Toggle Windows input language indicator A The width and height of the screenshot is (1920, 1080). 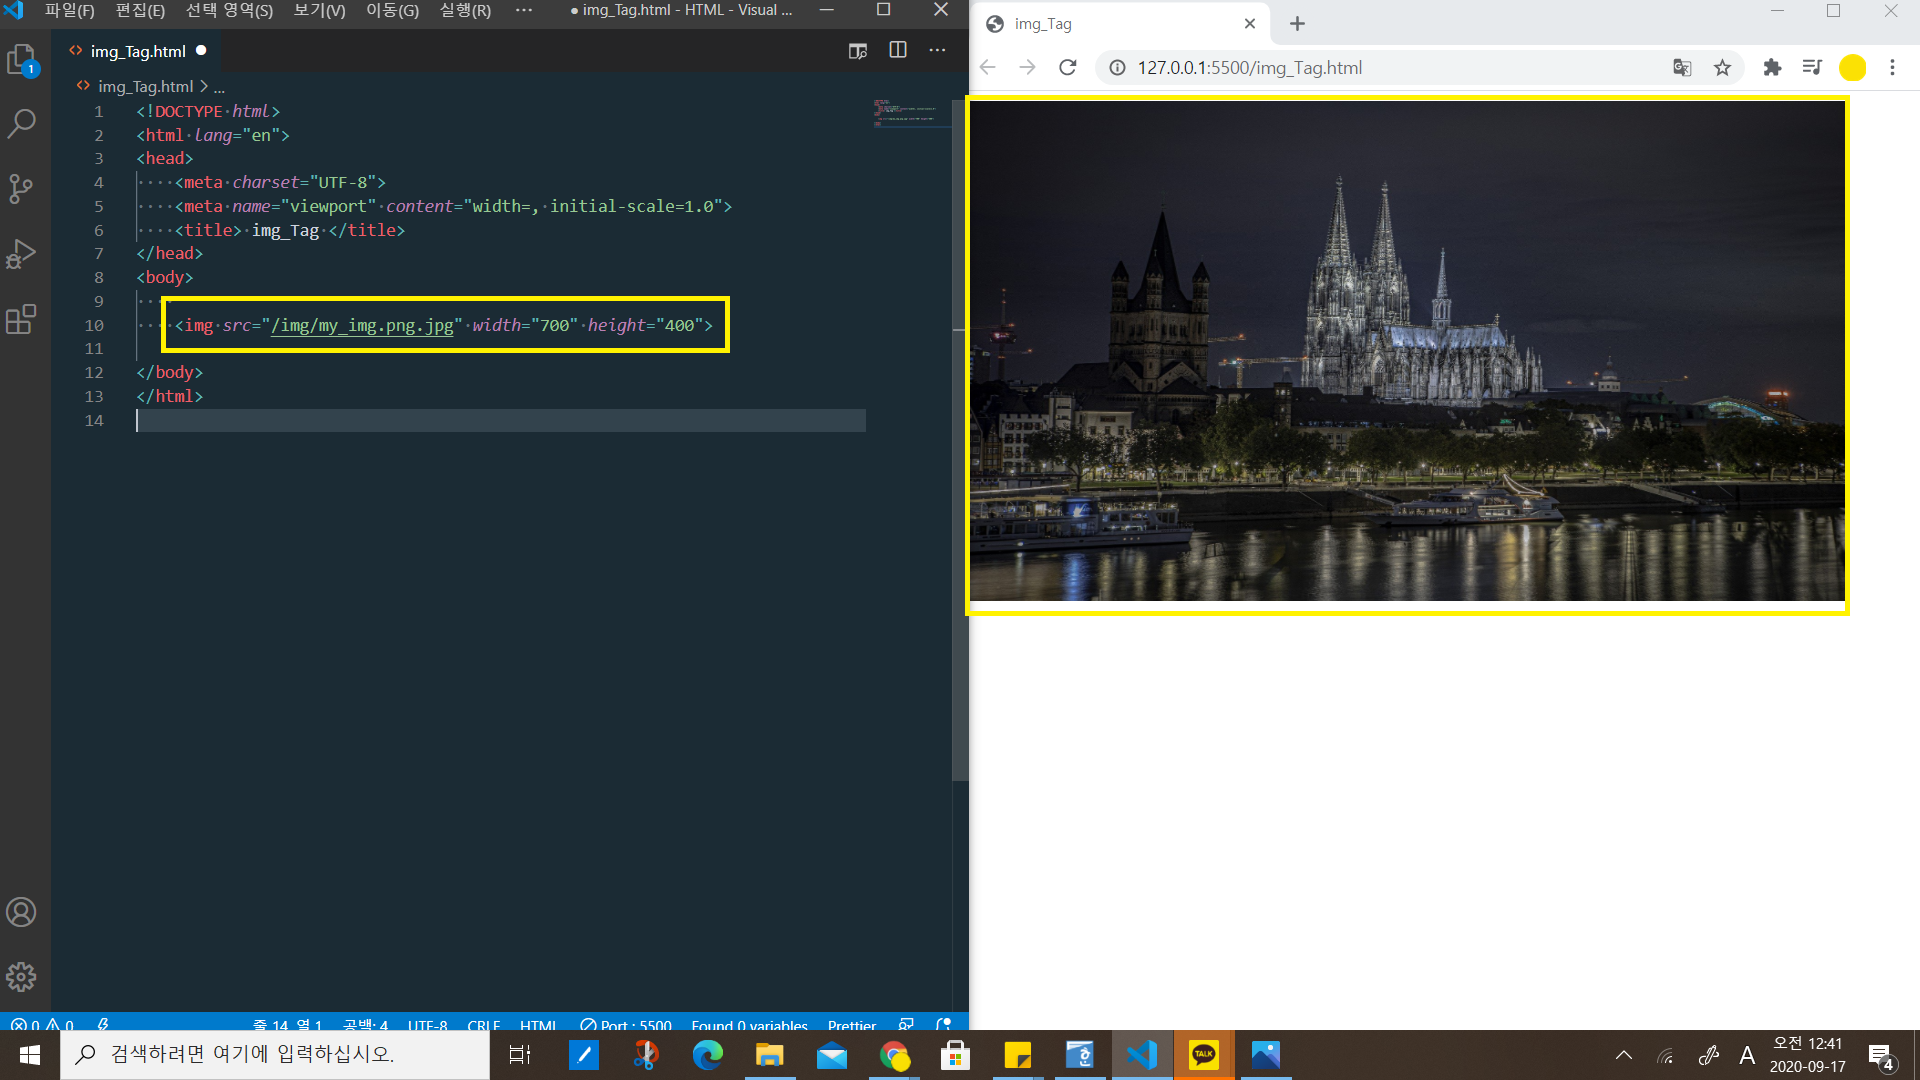(x=1747, y=1055)
